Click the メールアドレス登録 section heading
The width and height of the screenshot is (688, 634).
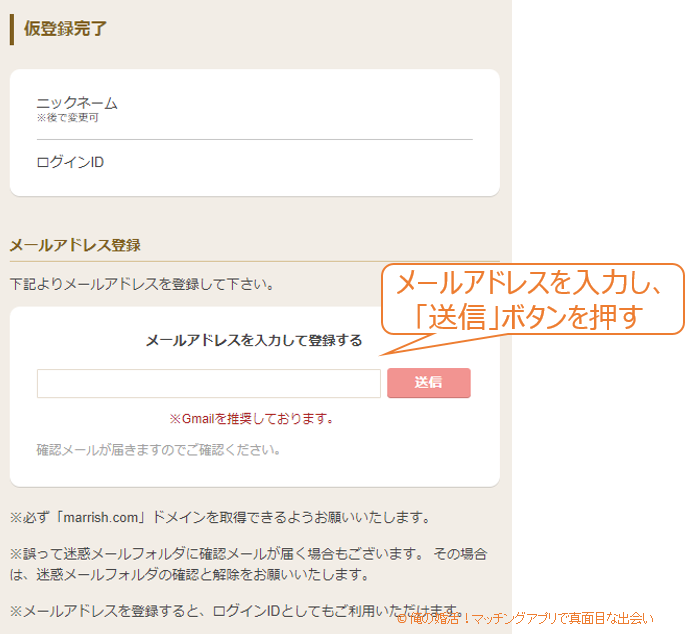pyautogui.click(x=75, y=245)
